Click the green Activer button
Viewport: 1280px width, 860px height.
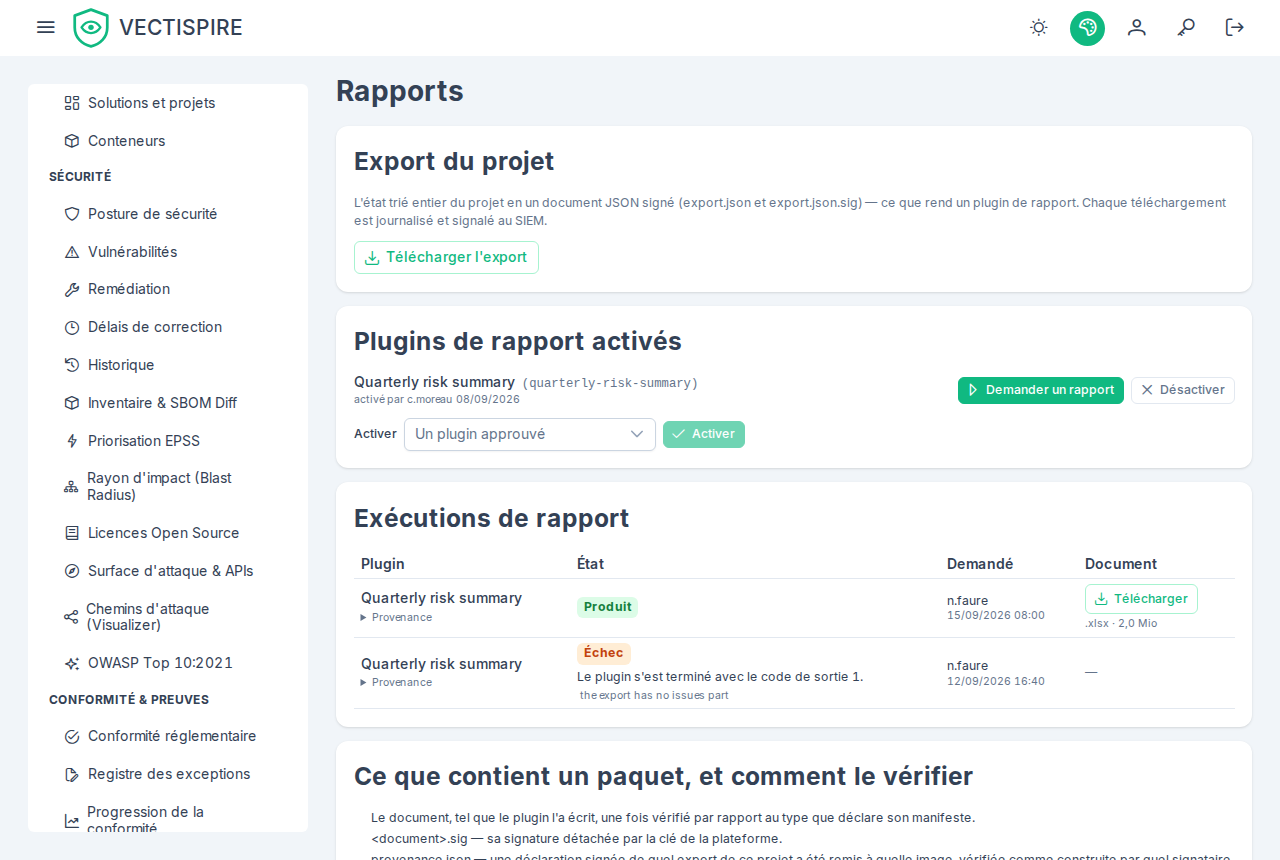pos(704,434)
